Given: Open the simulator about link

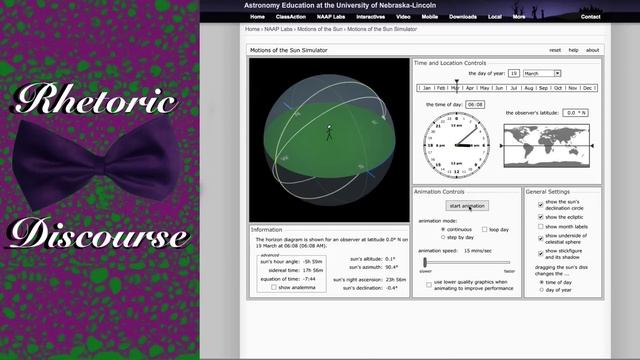Looking at the screenshot, I should (592, 50).
